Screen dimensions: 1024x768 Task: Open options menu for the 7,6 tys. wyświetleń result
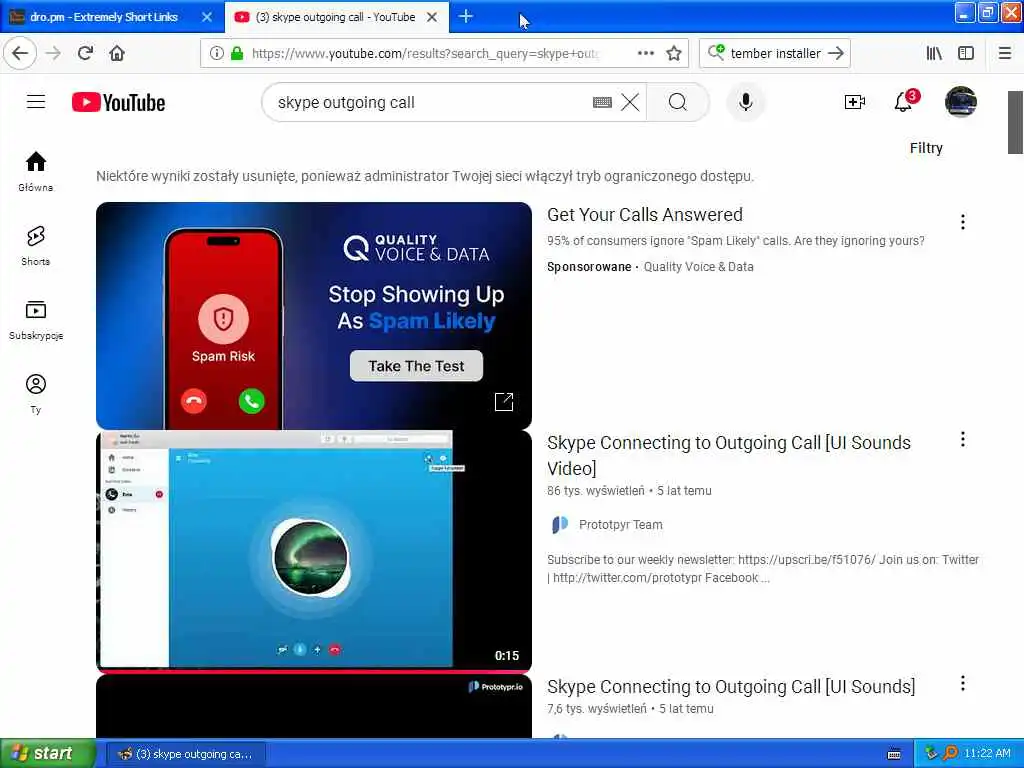click(x=963, y=684)
